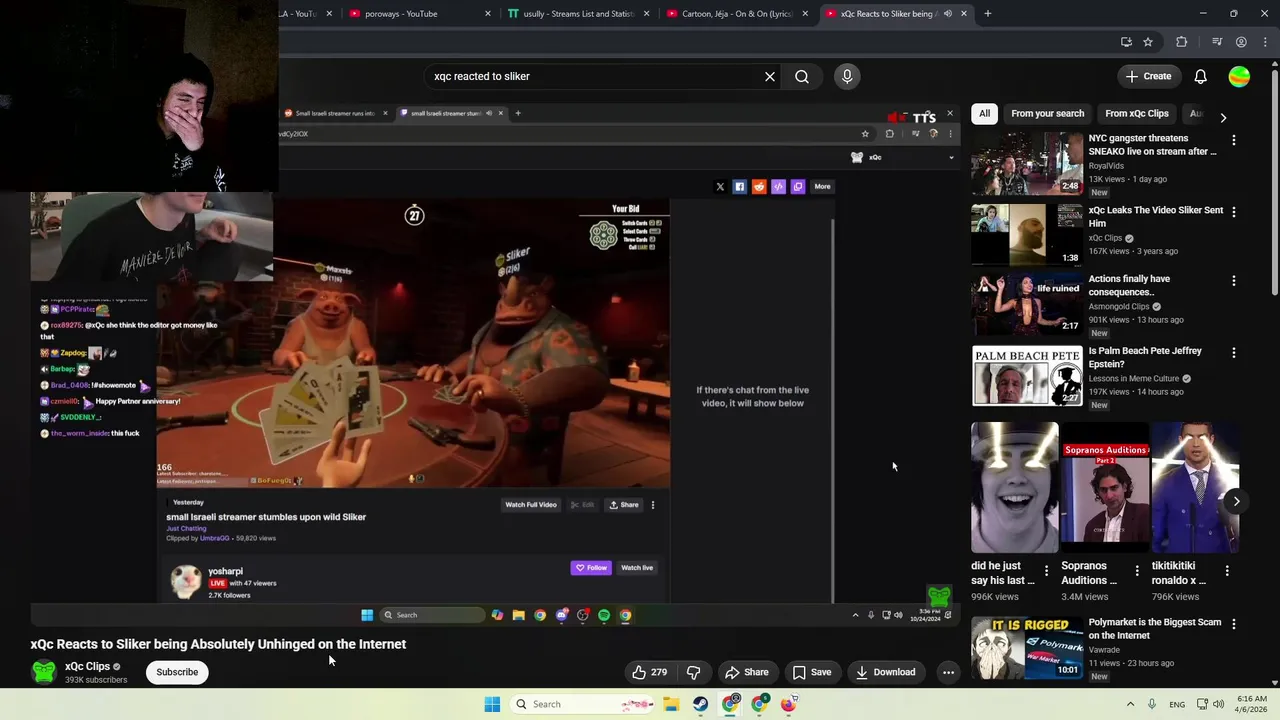1280x720 pixels.
Task: Open the YouTube notifications bell
Action: tap(1200, 76)
